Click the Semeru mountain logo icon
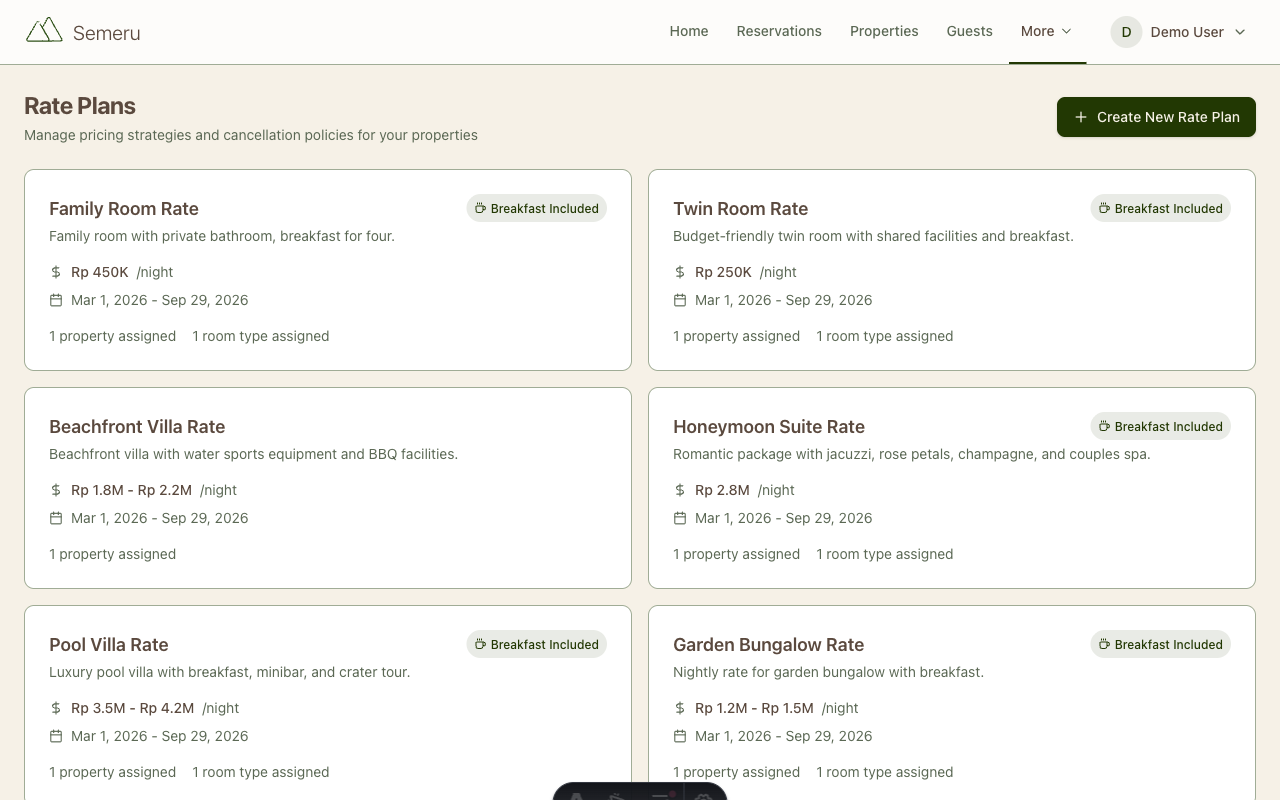This screenshot has width=1280, height=800. [44, 31]
